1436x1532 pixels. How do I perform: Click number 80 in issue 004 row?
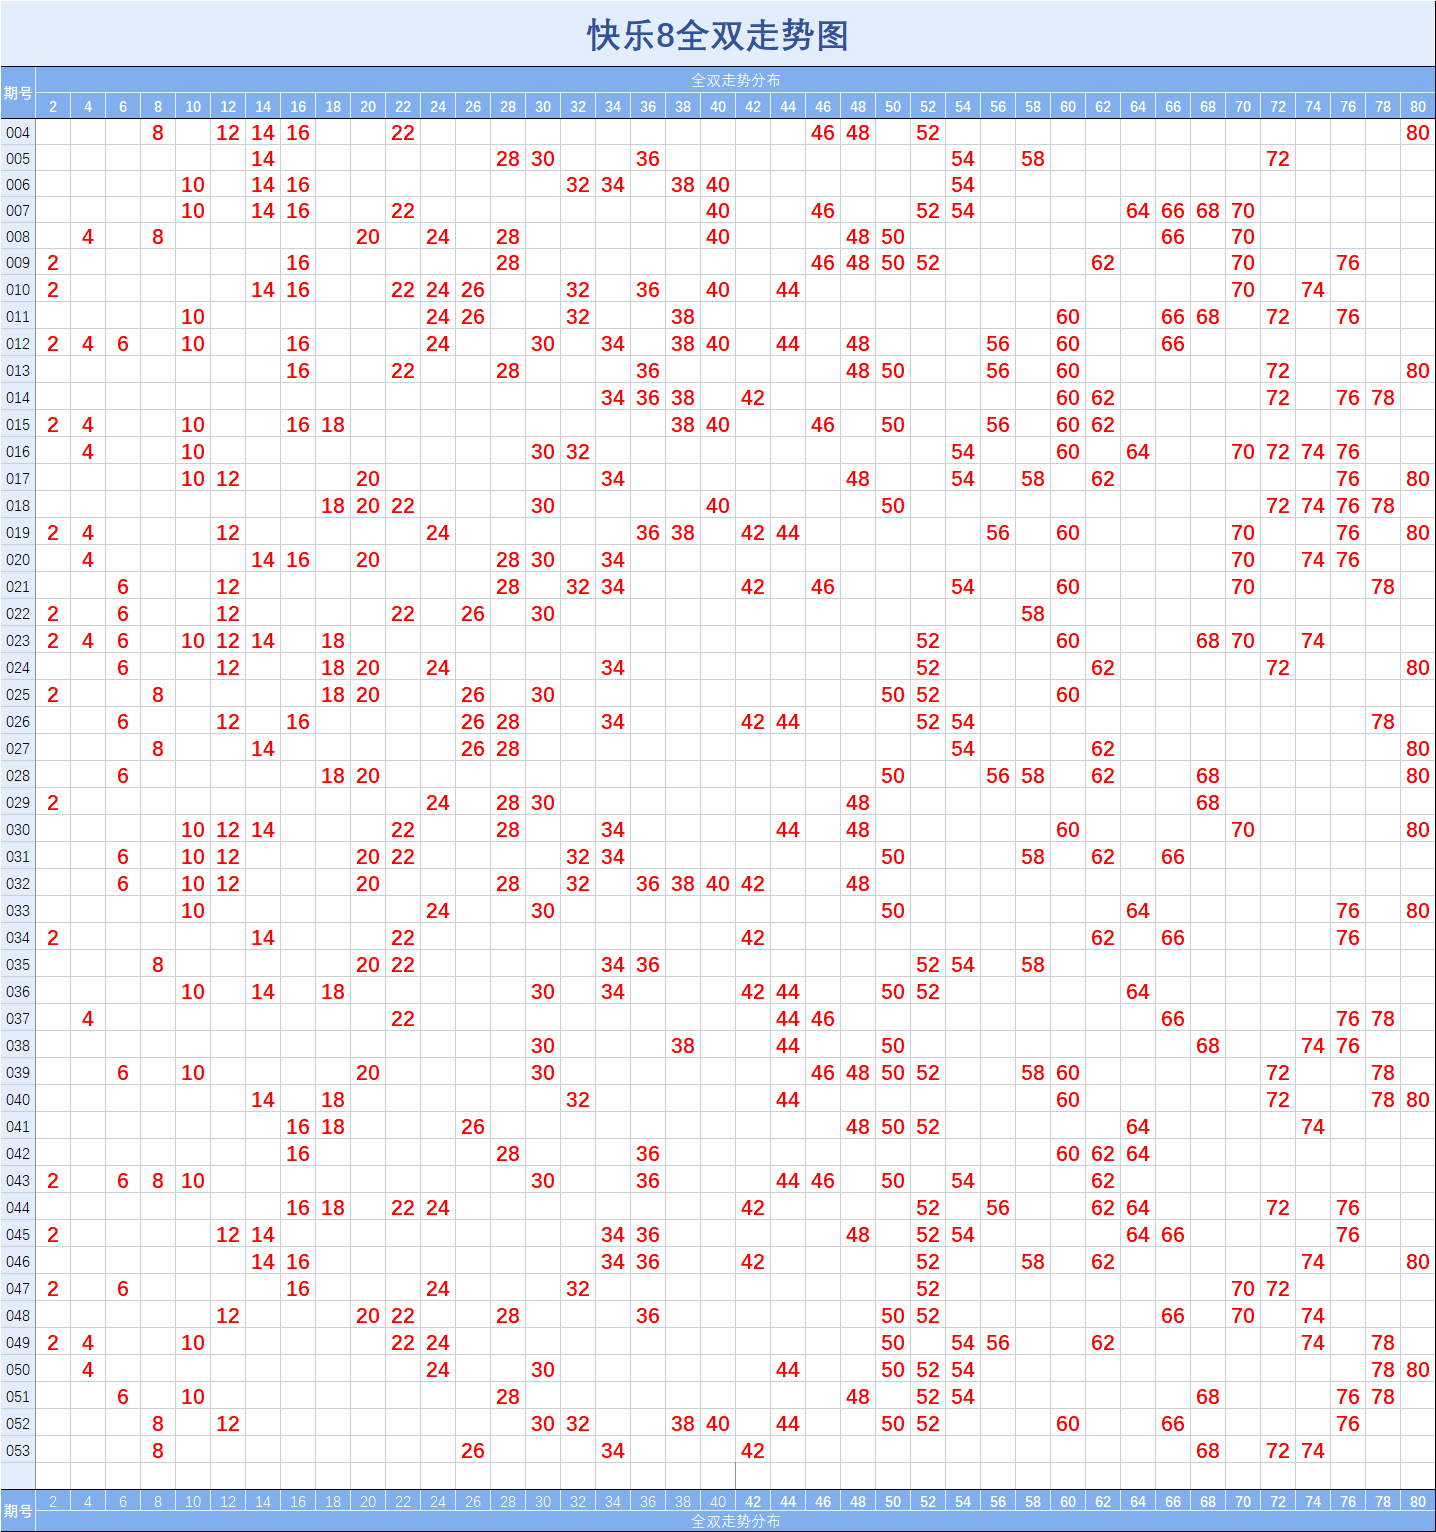click(x=1418, y=132)
